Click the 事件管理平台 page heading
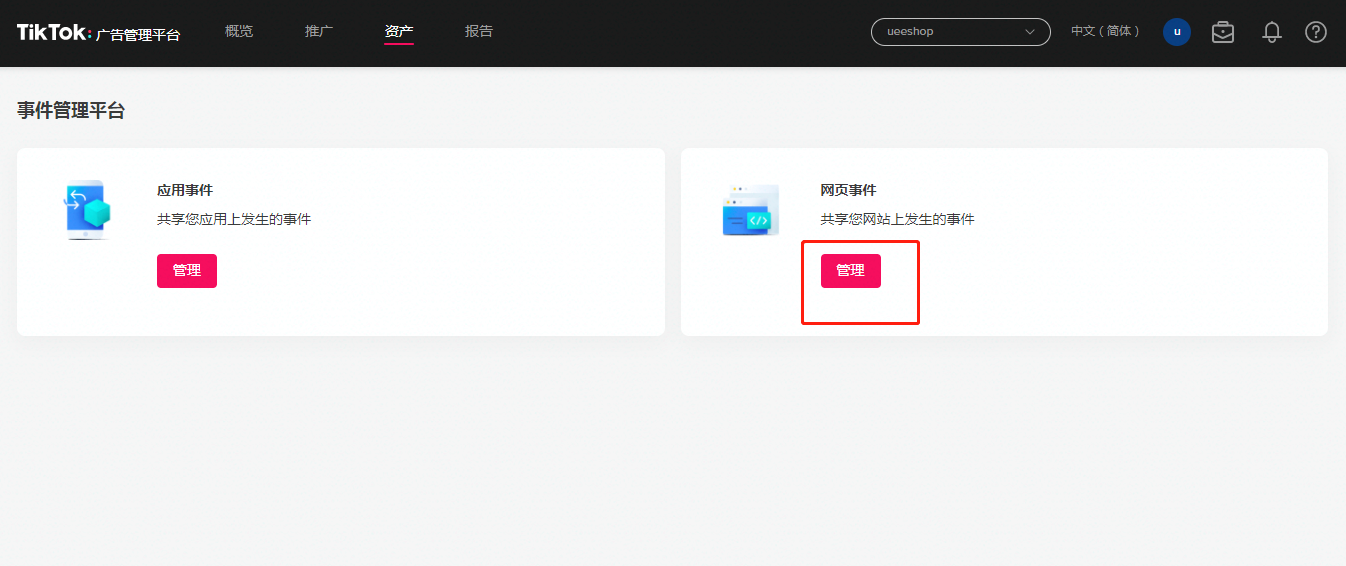Image resolution: width=1346 pixels, height=566 pixels. point(71,111)
